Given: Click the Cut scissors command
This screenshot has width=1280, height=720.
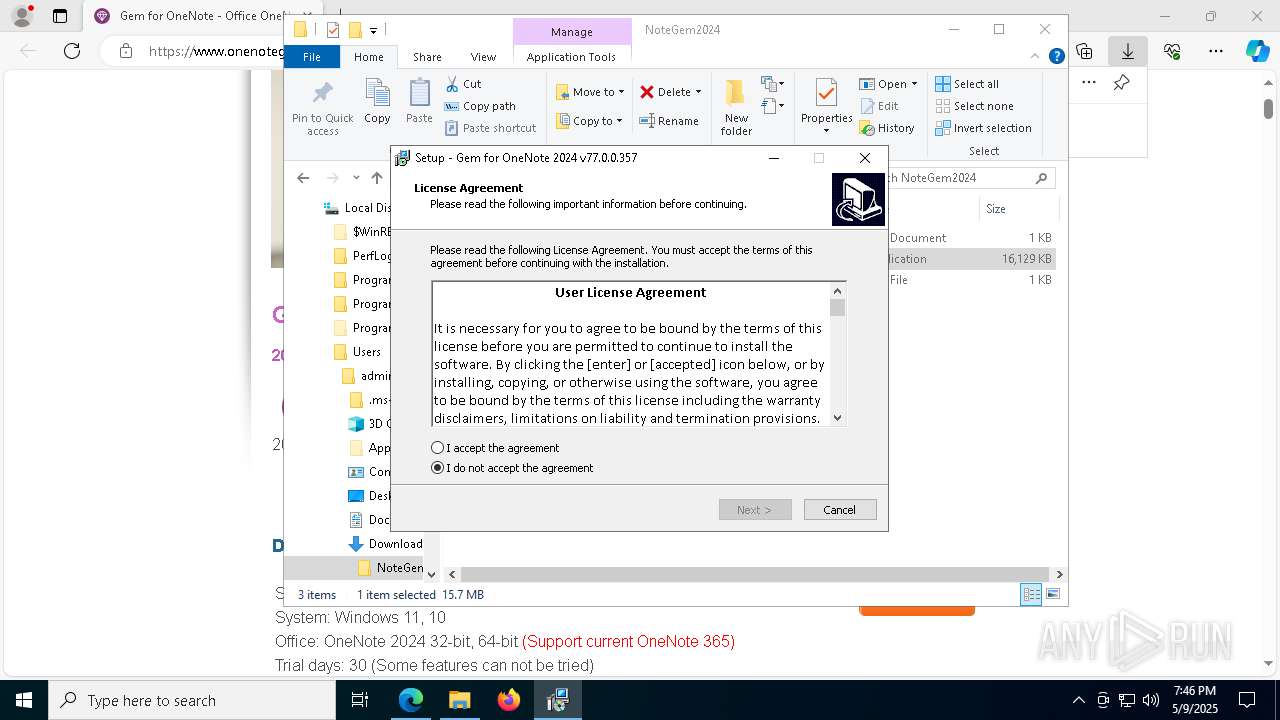Looking at the screenshot, I should pyautogui.click(x=463, y=84).
